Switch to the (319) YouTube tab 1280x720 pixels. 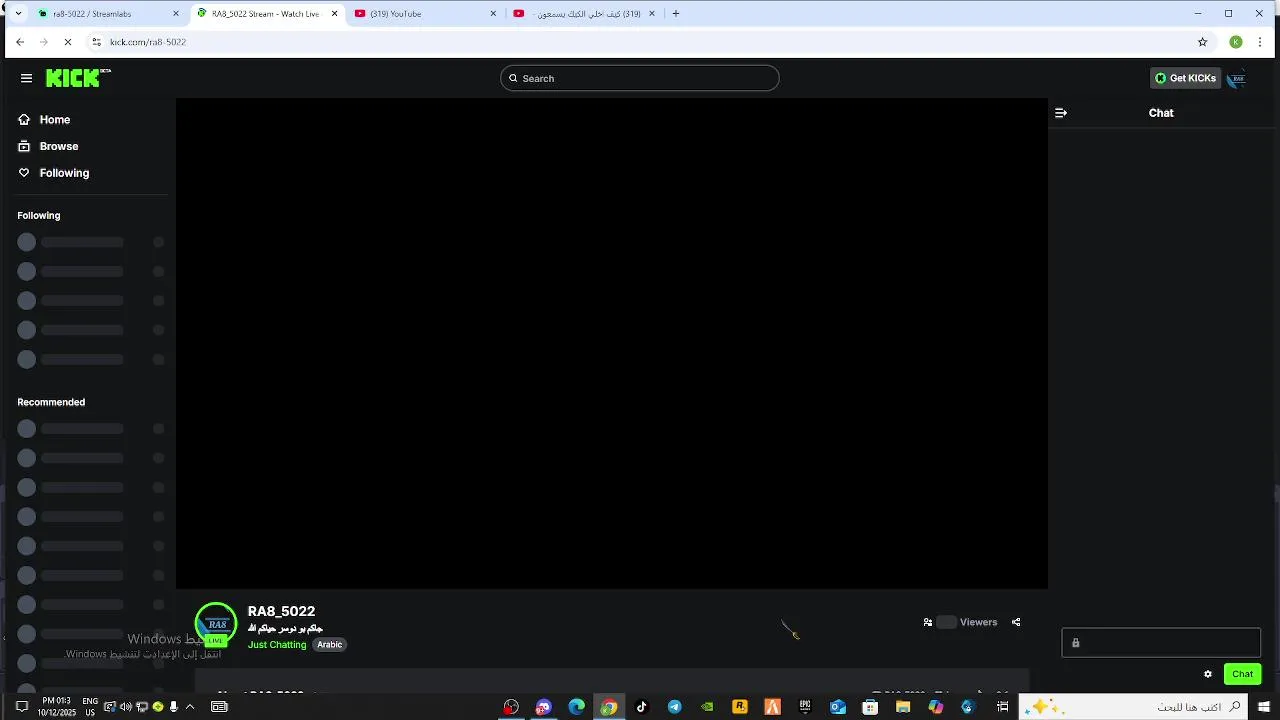click(424, 14)
